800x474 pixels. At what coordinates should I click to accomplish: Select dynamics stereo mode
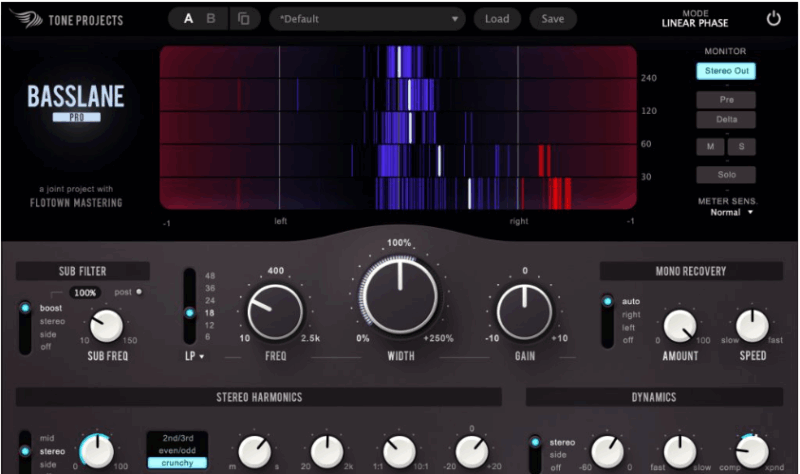pyautogui.click(x=562, y=442)
